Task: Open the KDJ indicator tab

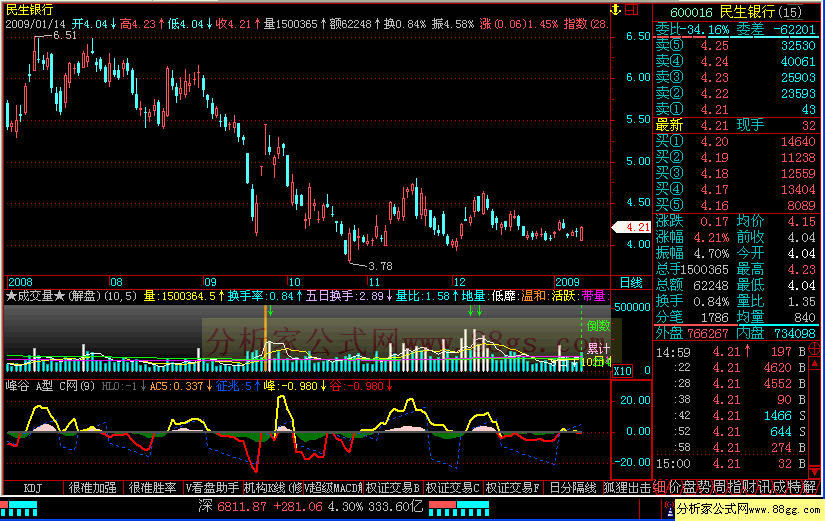Action: (x=33, y=488)
